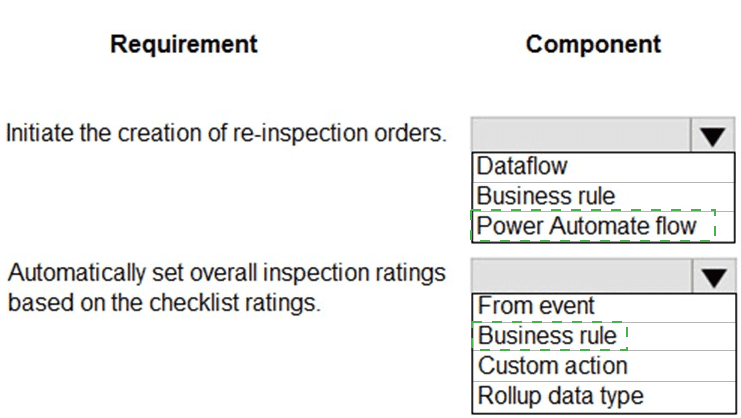741x418 pixels.
Task: Select Business rule in the first list
Action: [x=603, y=197]
